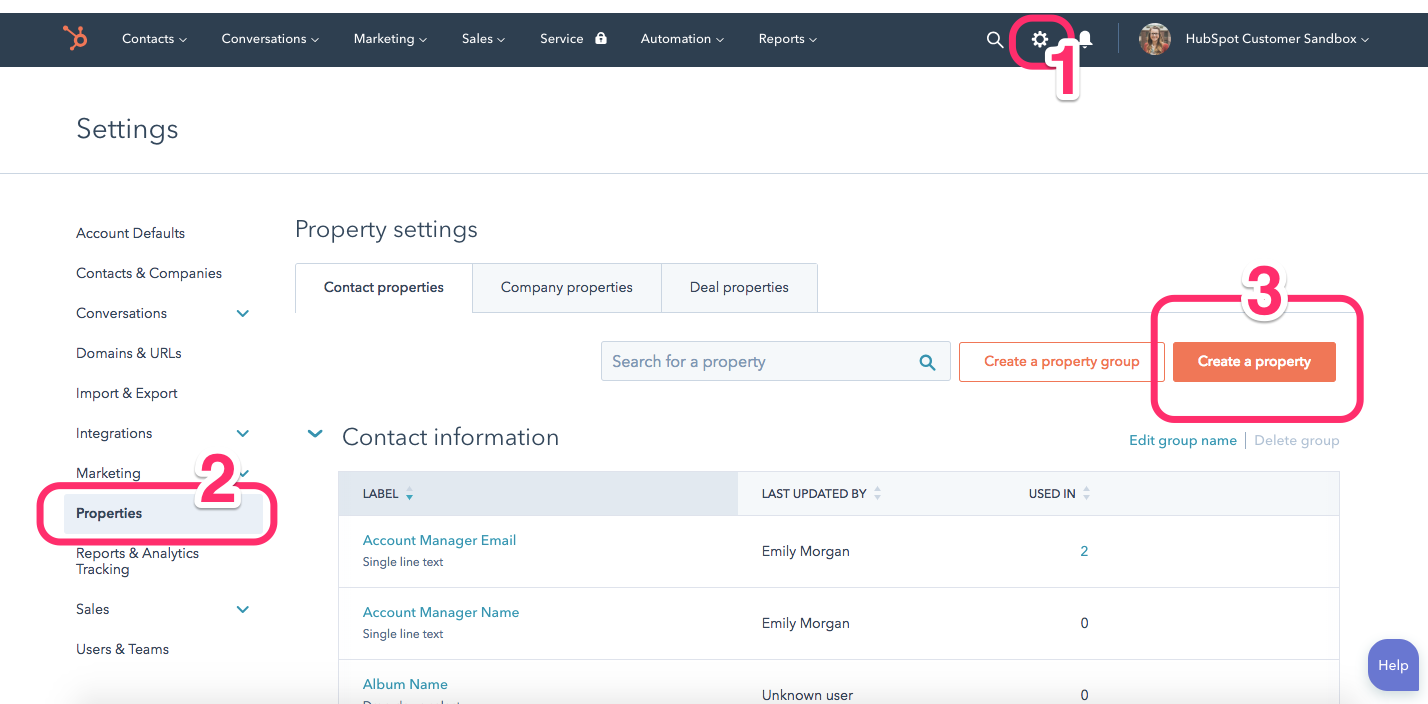Click Unknown user in Album Name row
This screenshot has height=704, width=1428.
tap(807, 695)
